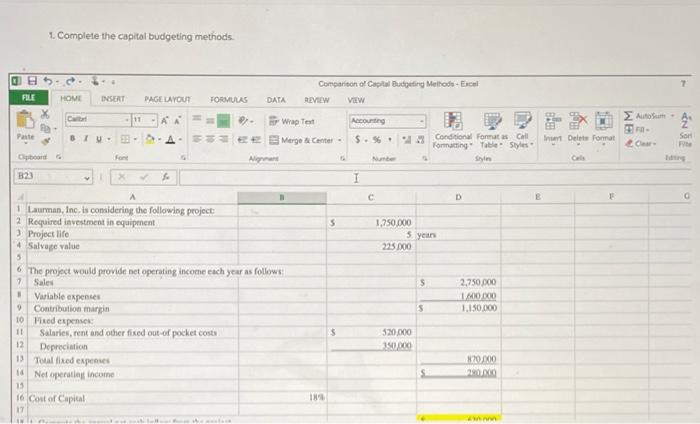
Task: Click the Net operating income label cell
Action: (132, 374)
